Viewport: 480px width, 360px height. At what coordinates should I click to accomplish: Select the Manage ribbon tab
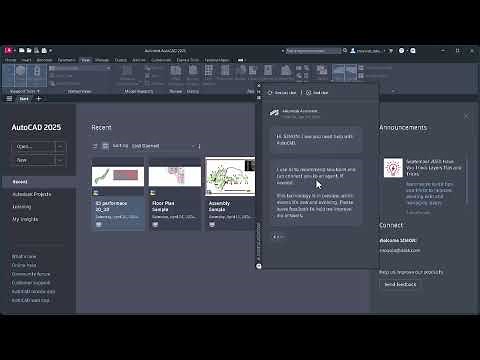(102, 60)
